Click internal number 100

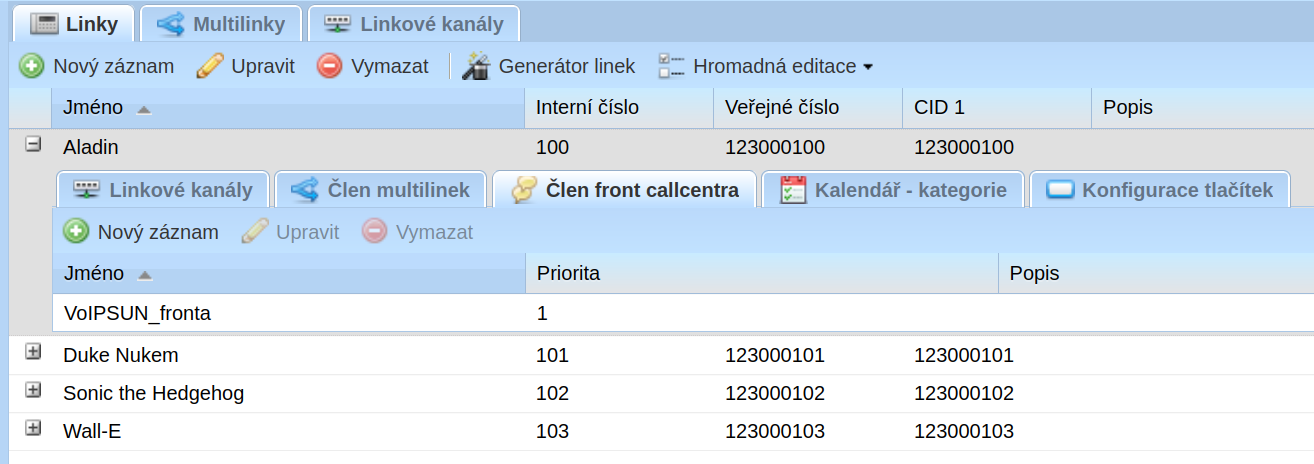[x=552, y=147]
